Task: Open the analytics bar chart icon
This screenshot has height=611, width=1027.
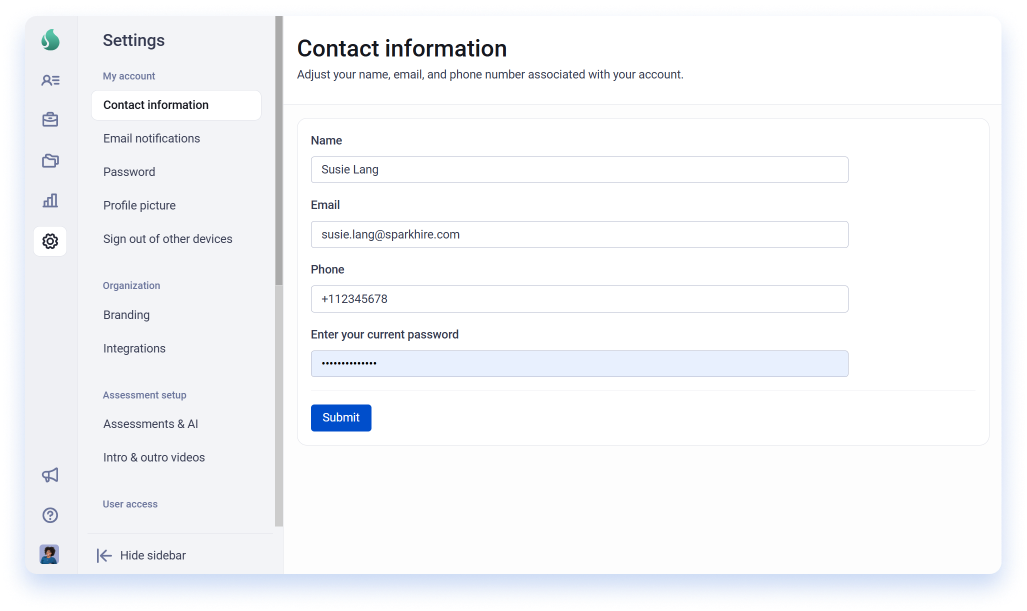Action: pyautogui.click(x=50, y=200)
